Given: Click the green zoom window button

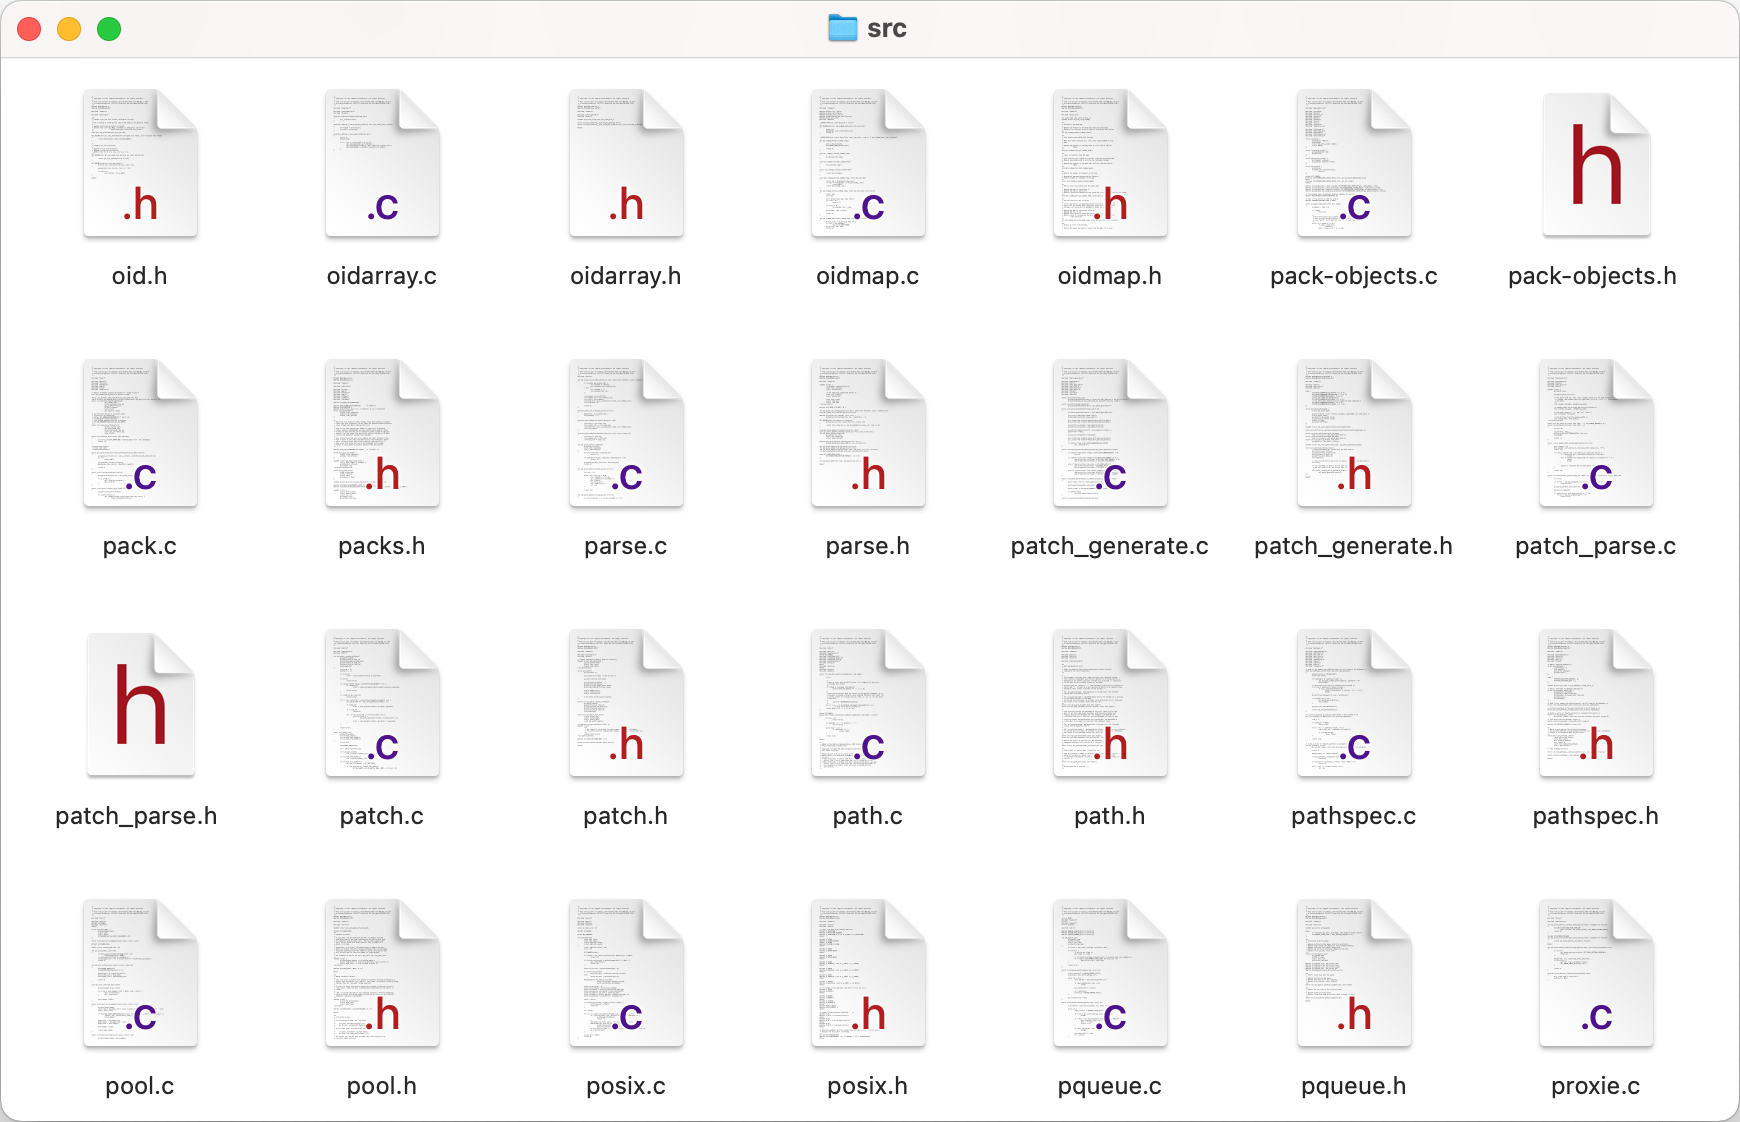Looking at the screenshot, I should click(109, 29).
